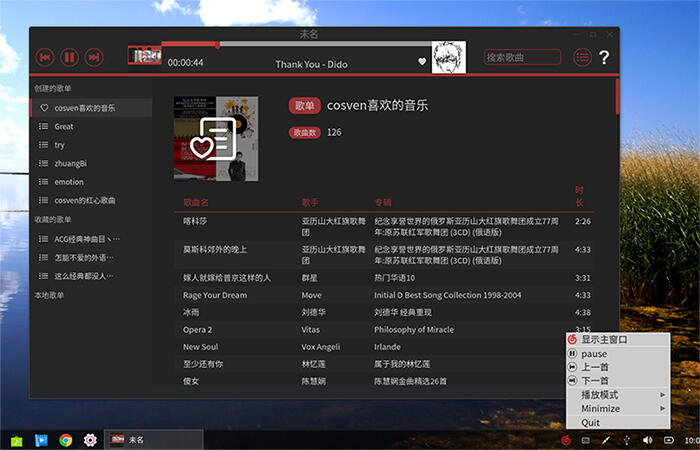The image size is (700, 450).
Task: Click the red music tray icon
Action: pos(566,441)
